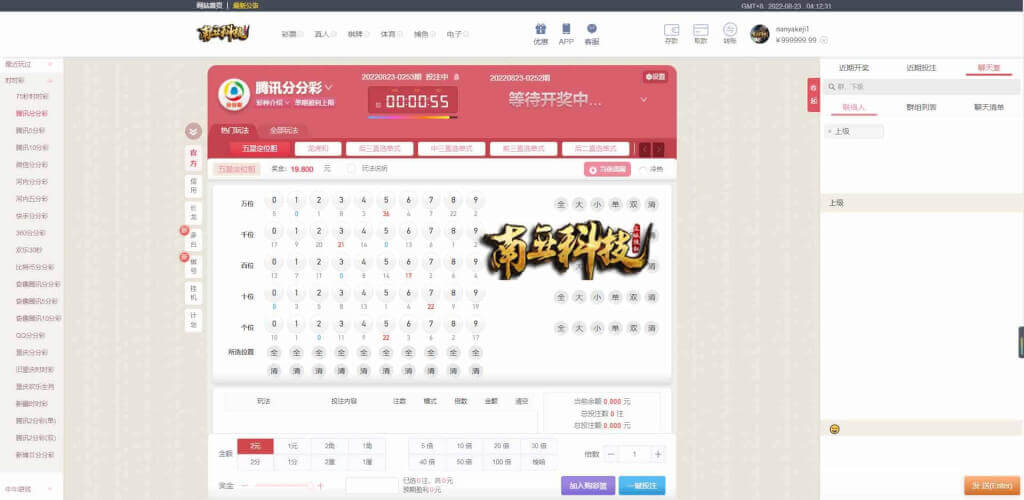Expand 腾讯分分彩 game dropdown arrow
The height and width of the screenshot is (500, 1024).
[328, 87]
